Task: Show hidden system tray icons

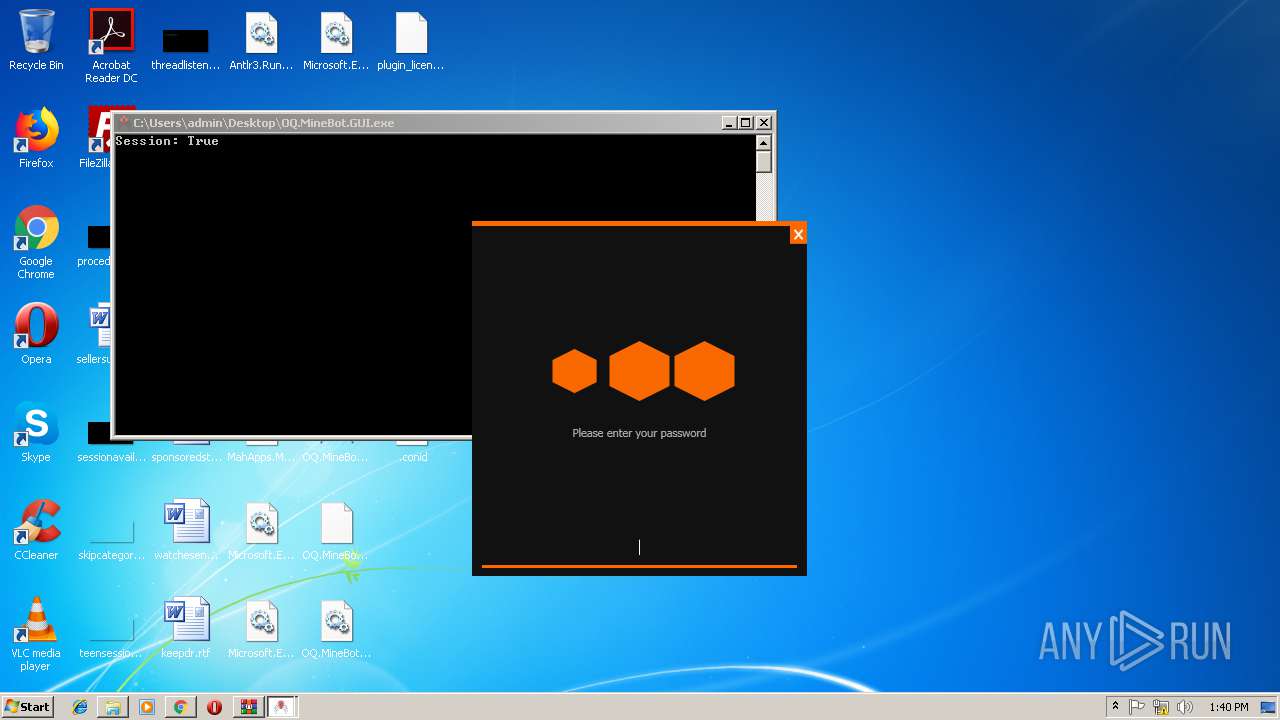Action: coord(1115,707)
